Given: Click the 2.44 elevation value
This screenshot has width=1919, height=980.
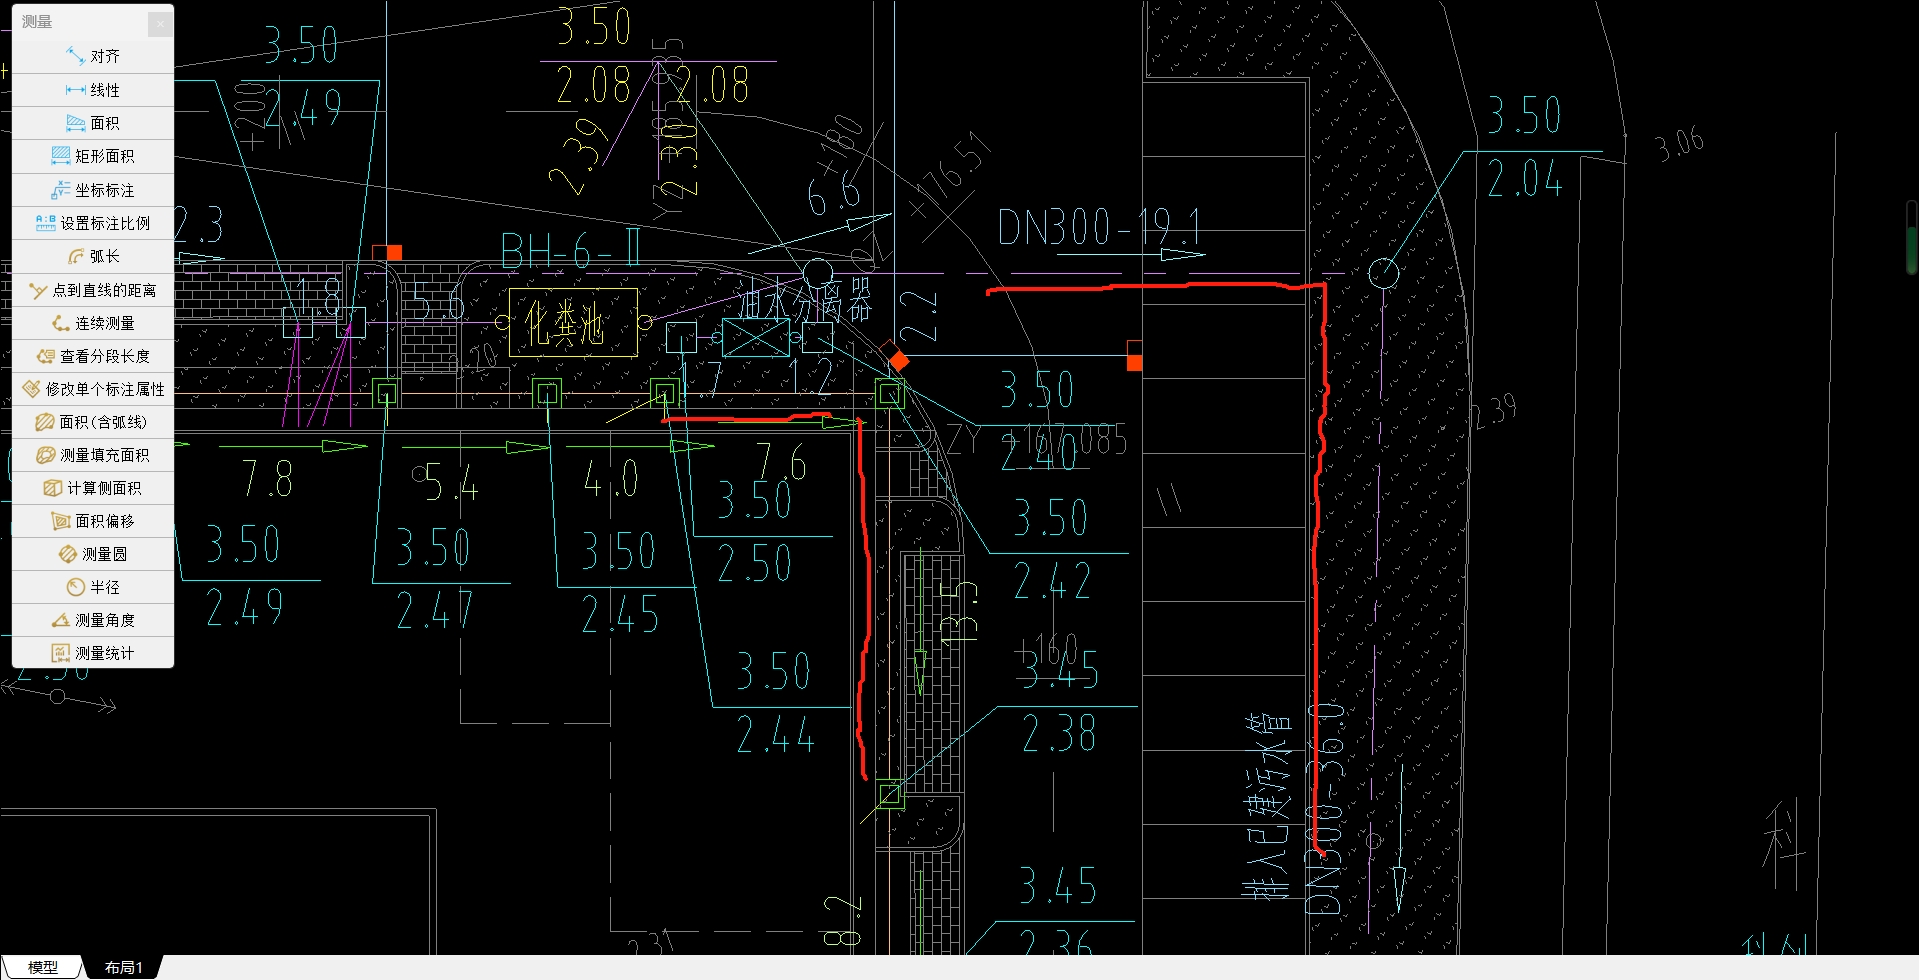Looking at the screenshot, I should tap(775, 735).
